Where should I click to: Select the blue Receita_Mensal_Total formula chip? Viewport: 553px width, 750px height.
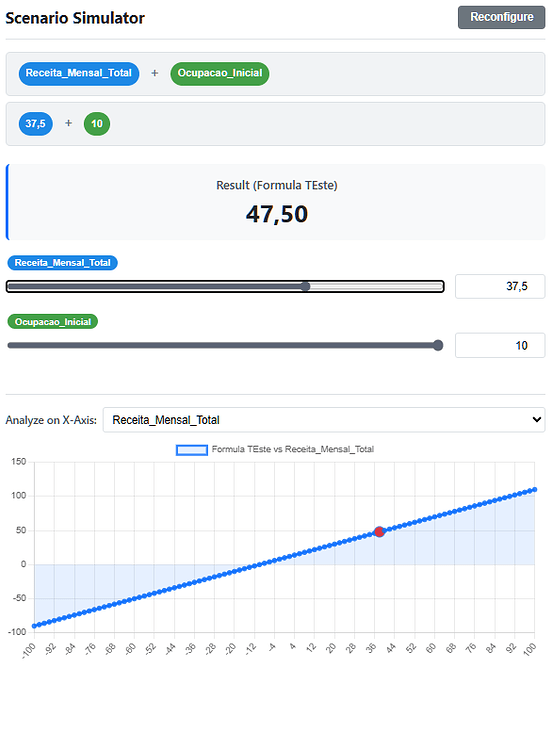click(79, 74)
